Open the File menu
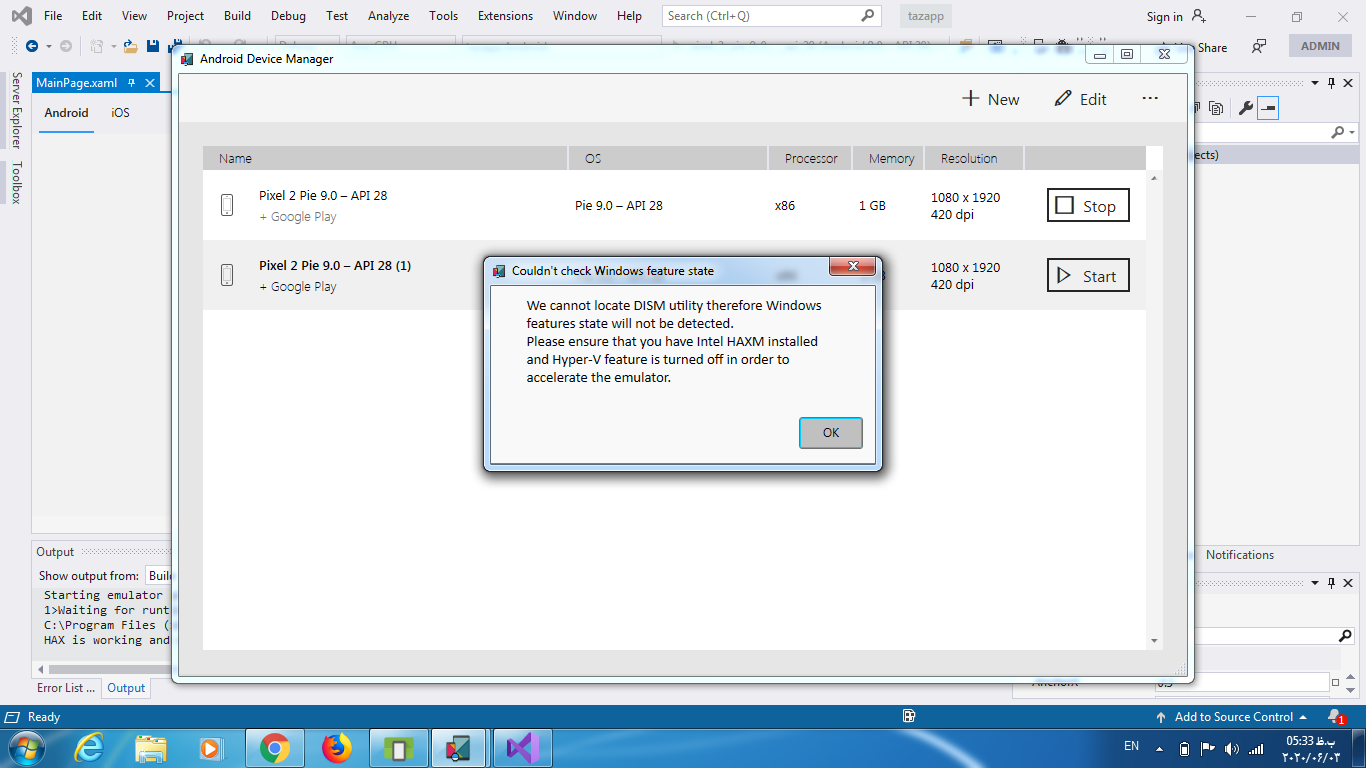The width and height of the screenshot is (1366, 768). click(53, 16)
